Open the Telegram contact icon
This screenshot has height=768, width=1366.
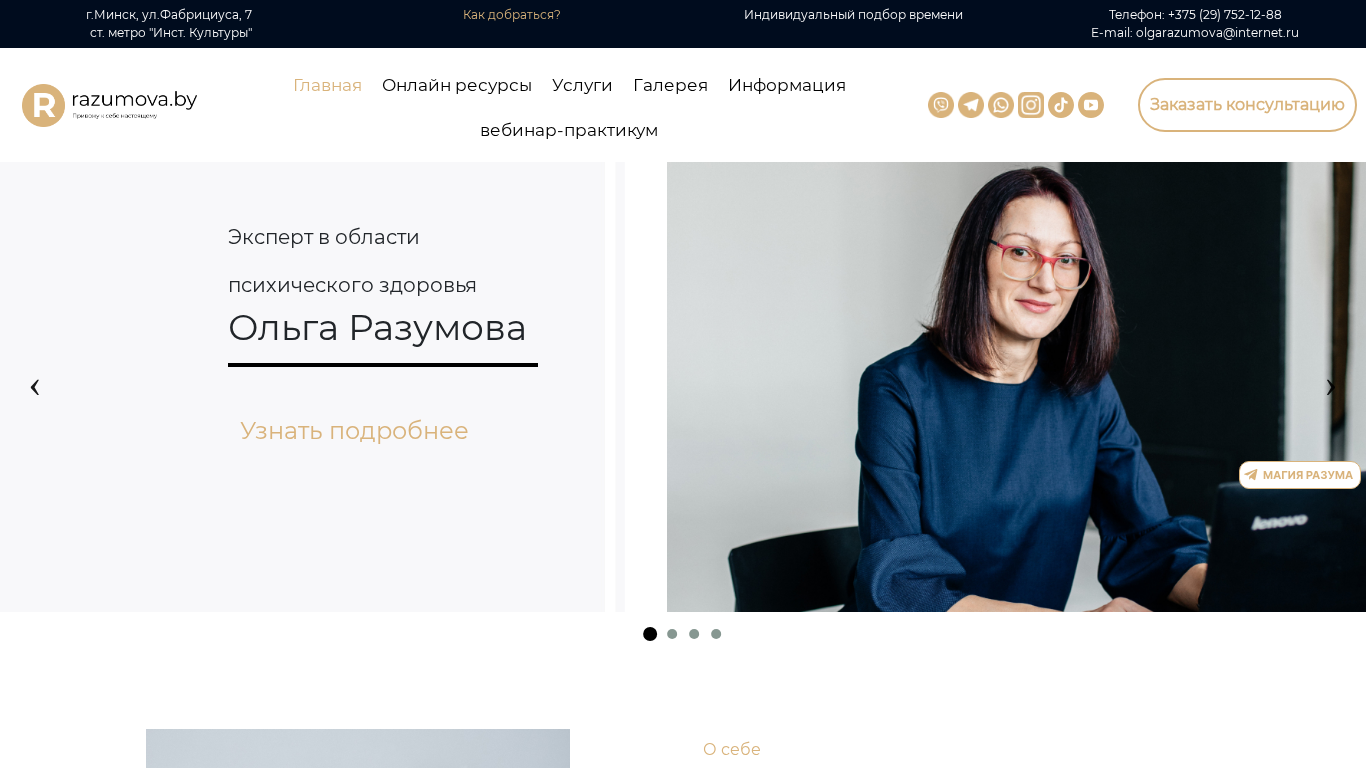click(x=971, y=105)
